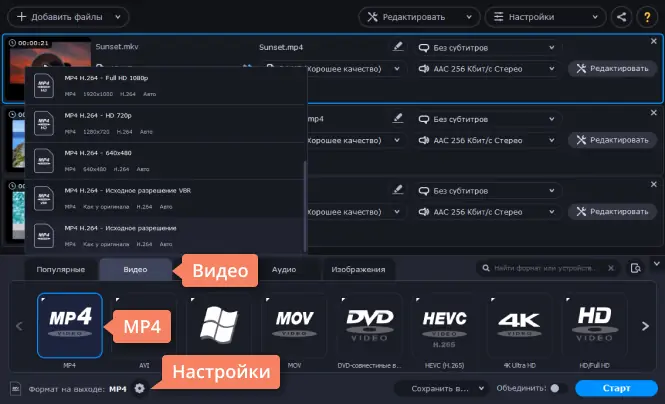This screenshot has height=404, width=665.
Task: Select the Windows WMV format icon
Action: point(219,326)
